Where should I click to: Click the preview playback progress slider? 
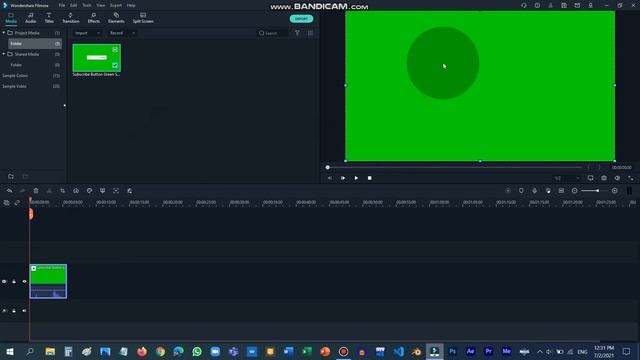(x=454, y=167)
